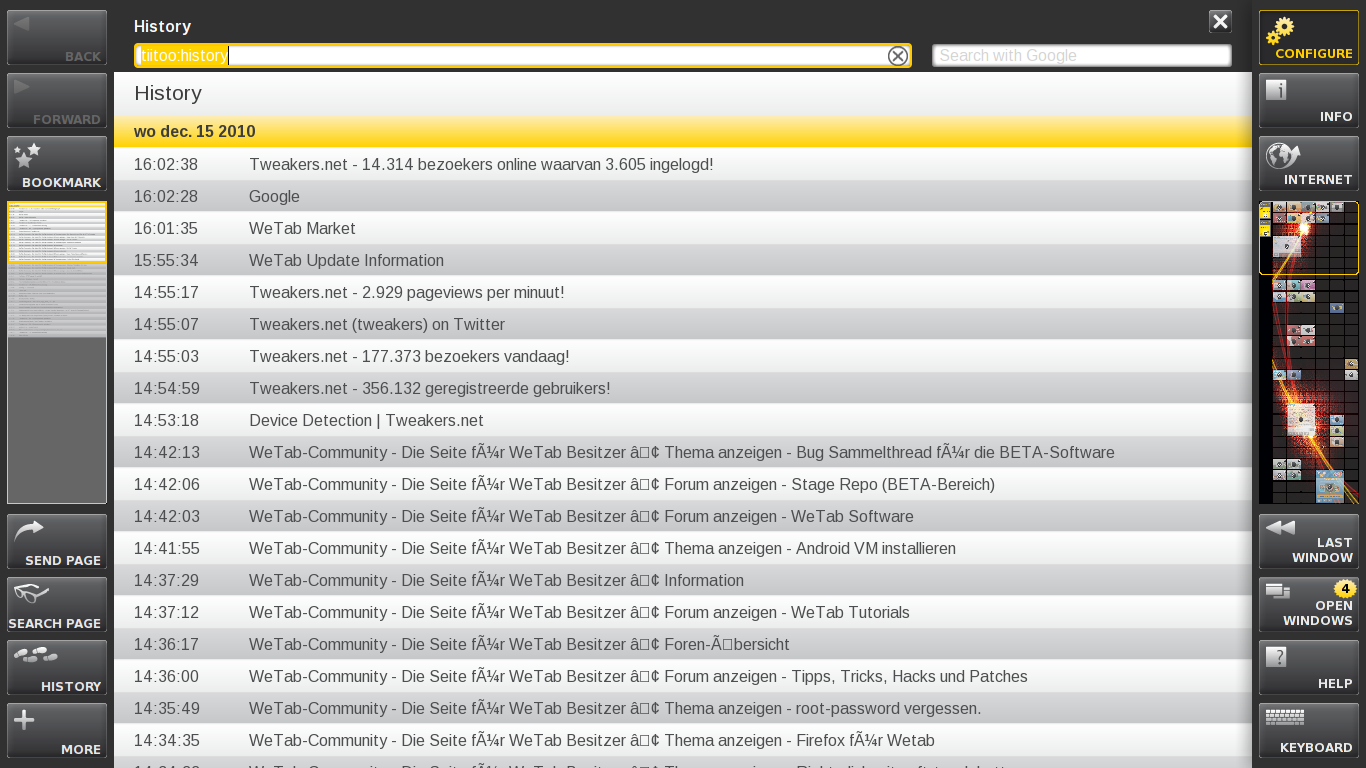Open the Internet globe button

coord(1309,164)
